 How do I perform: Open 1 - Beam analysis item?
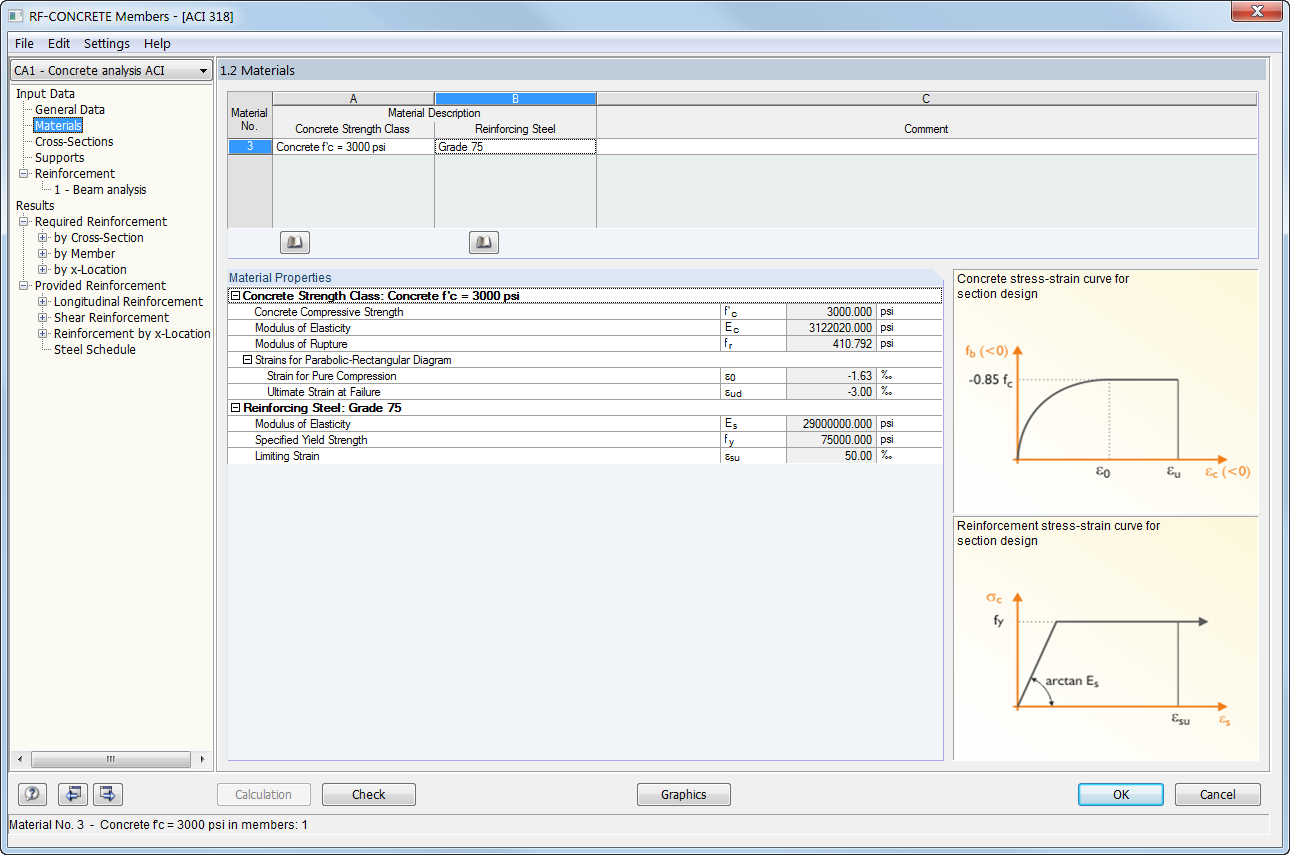click(x=100, y=190)
